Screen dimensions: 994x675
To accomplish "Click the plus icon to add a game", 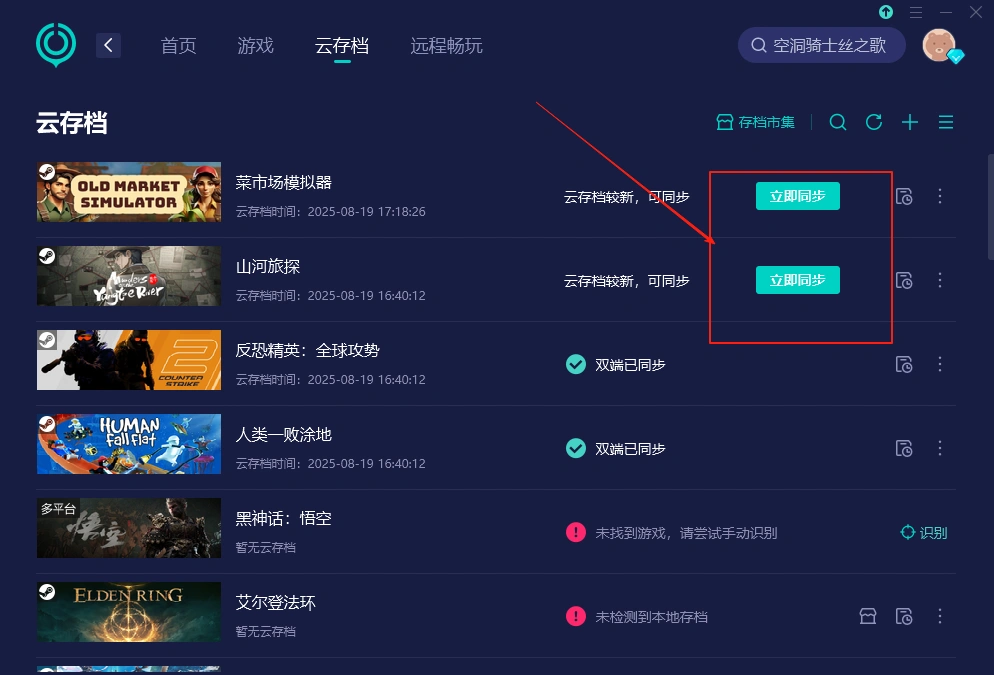I will point(910,122).
